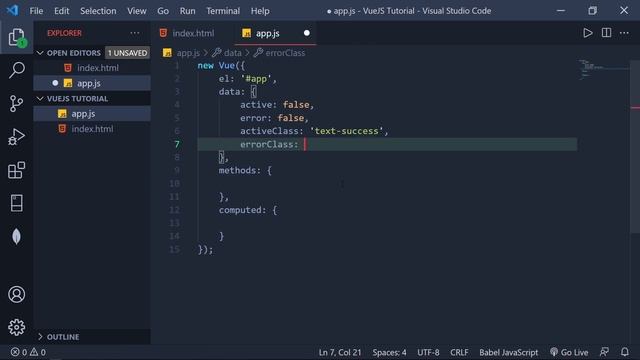Click the 1 Unsaved badge

(127, 53)
